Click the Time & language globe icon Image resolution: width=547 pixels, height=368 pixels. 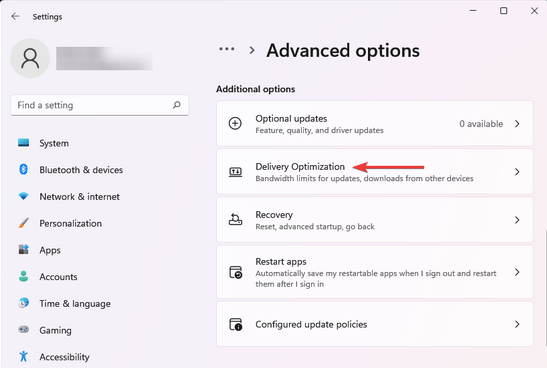pos(23,303)
